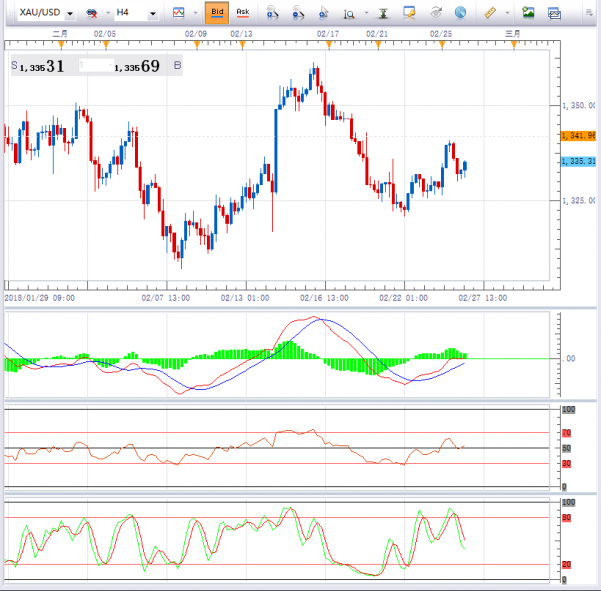The image size is (601, 591).
Task: Click the framed chart picture icon
Action: point(553,13)
